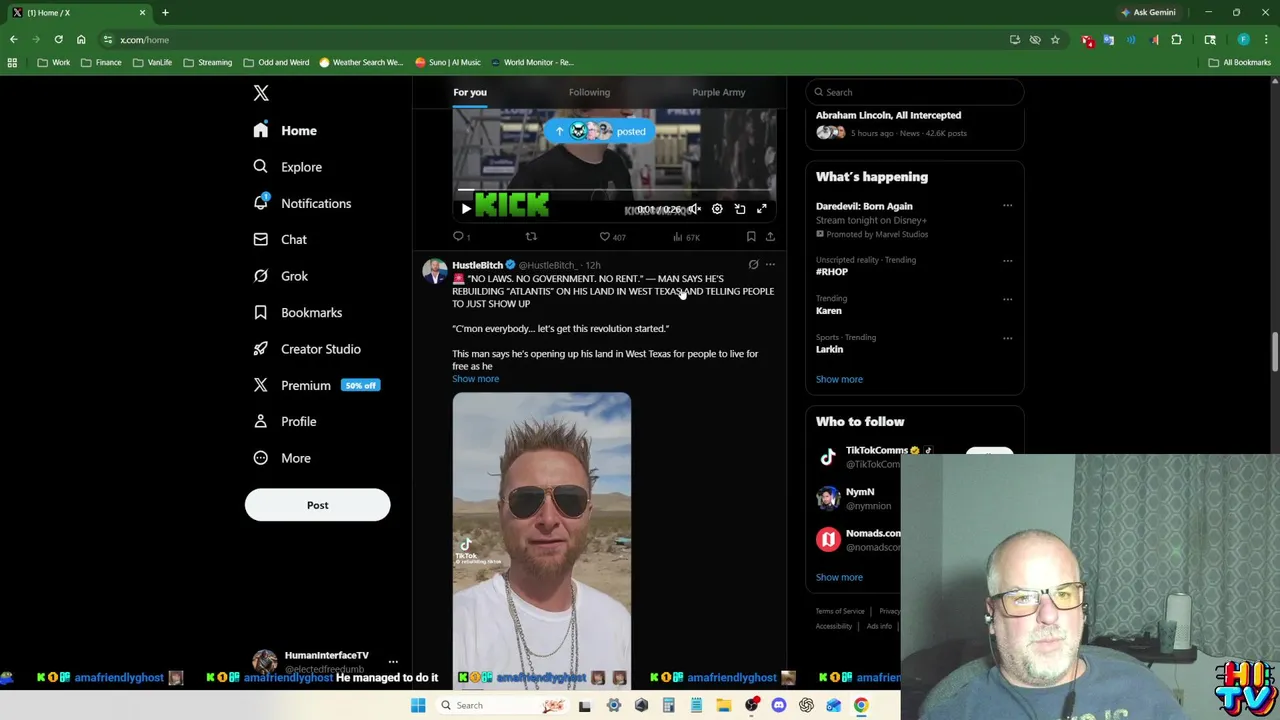Open Premium with the 50% off badge
Viewport: 1280px width, 720px height.
click(316, 385)
